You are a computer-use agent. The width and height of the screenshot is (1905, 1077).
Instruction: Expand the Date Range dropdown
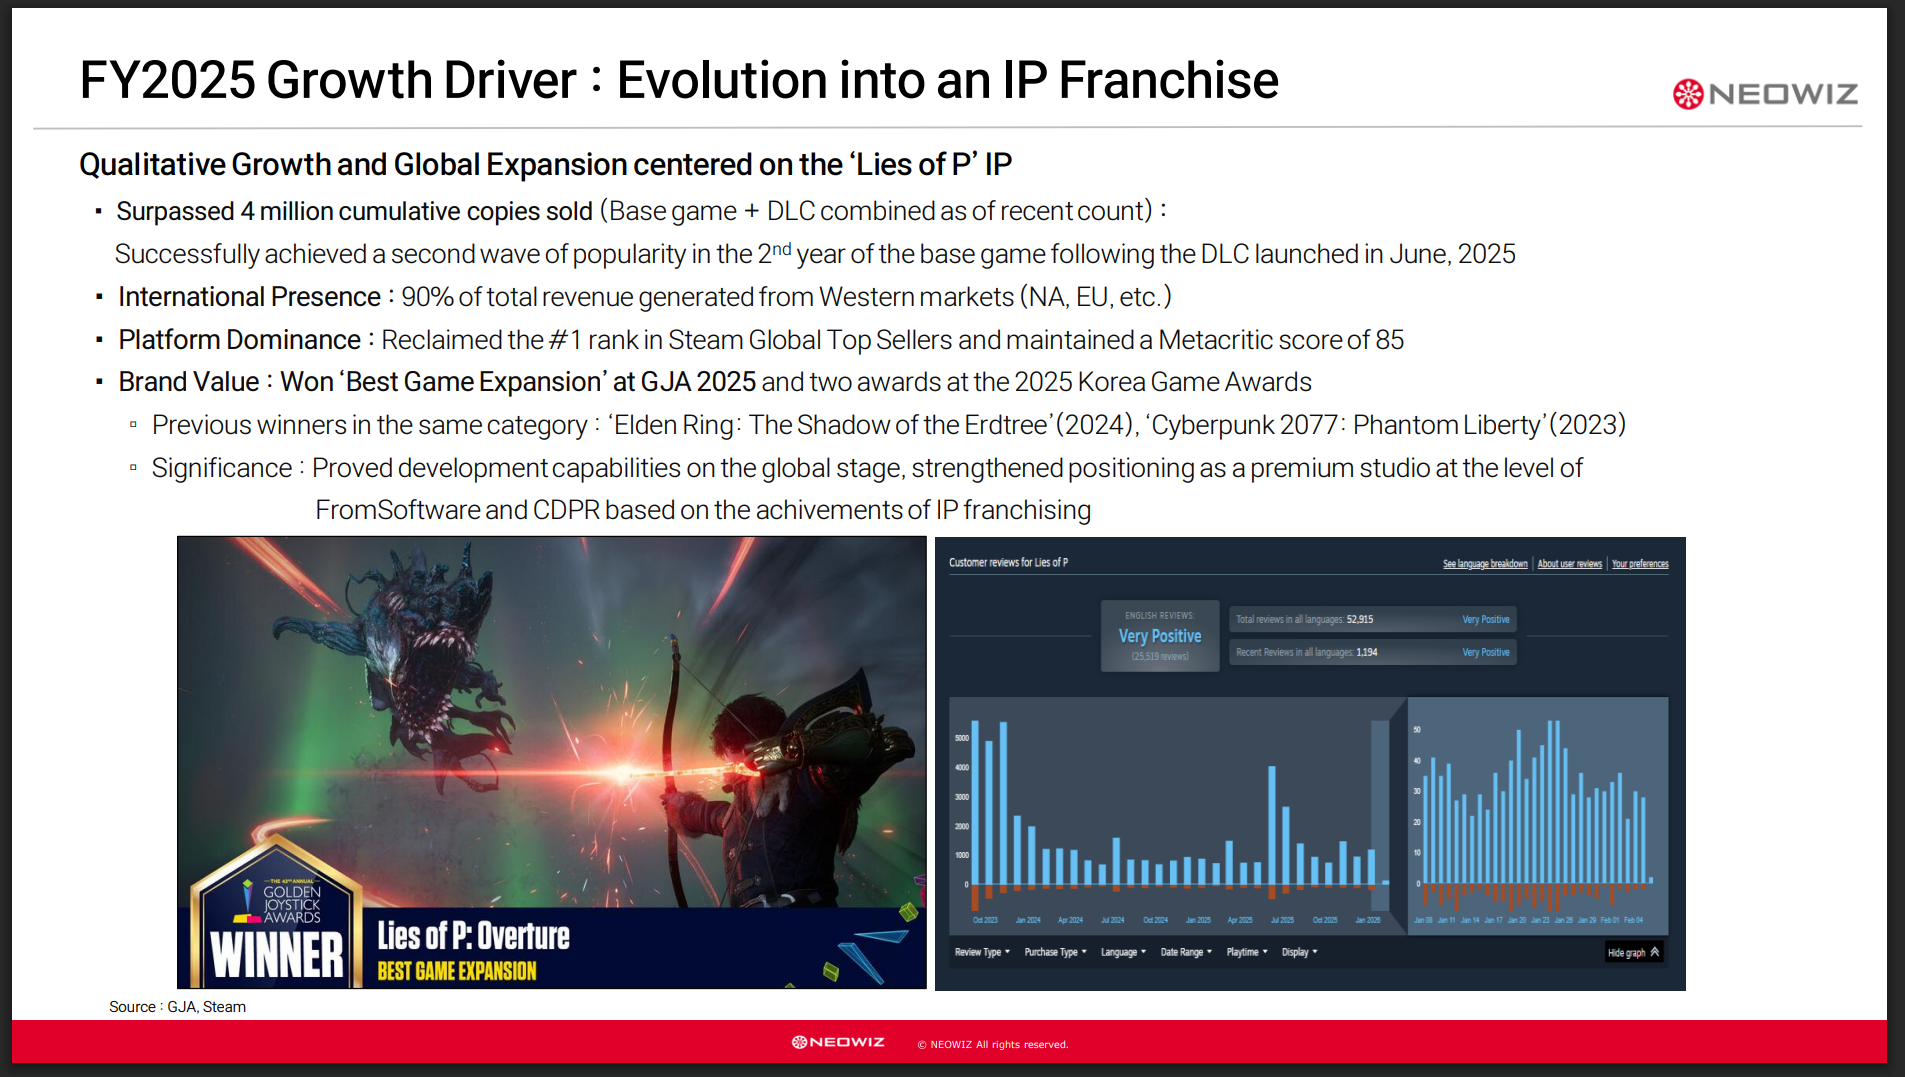(x=1186, y=952)
